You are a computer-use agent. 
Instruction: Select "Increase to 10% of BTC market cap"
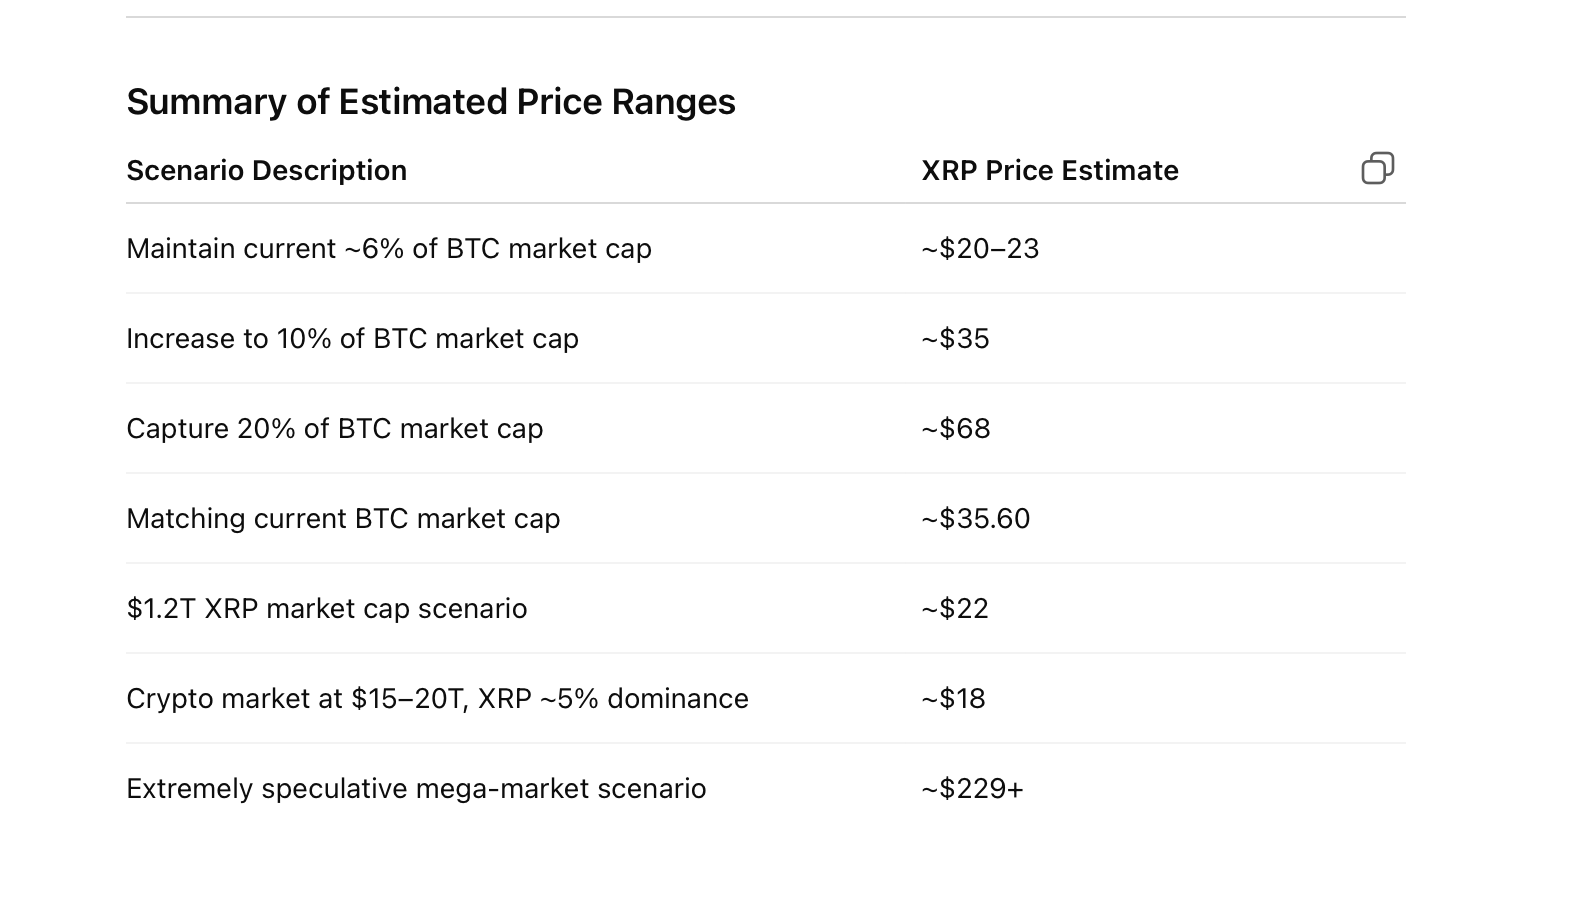(352, 339)
